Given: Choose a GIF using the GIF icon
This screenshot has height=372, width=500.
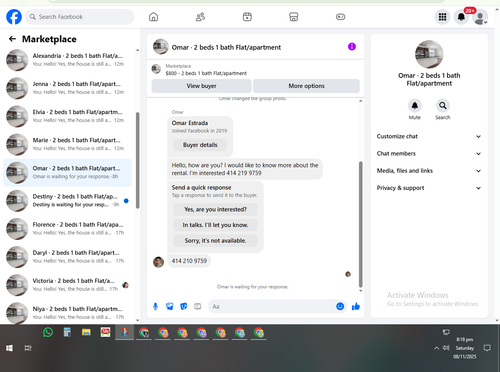Looking at the screenshot, I should (198, 306).
